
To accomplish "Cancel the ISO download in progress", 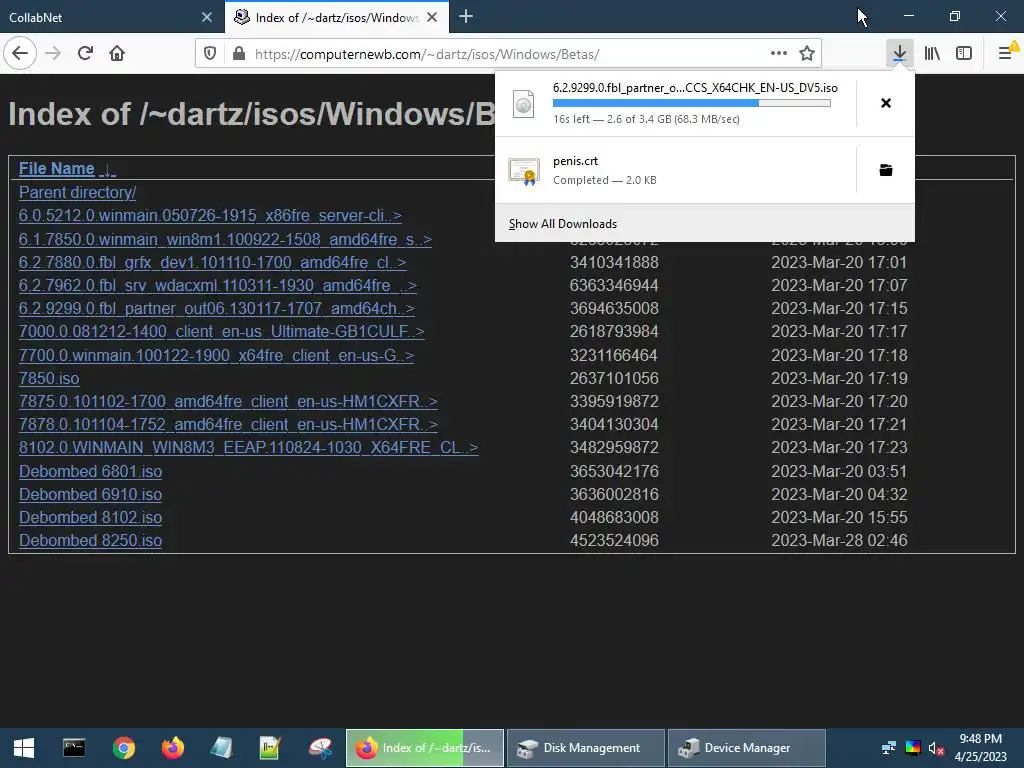I will (886, 103).
